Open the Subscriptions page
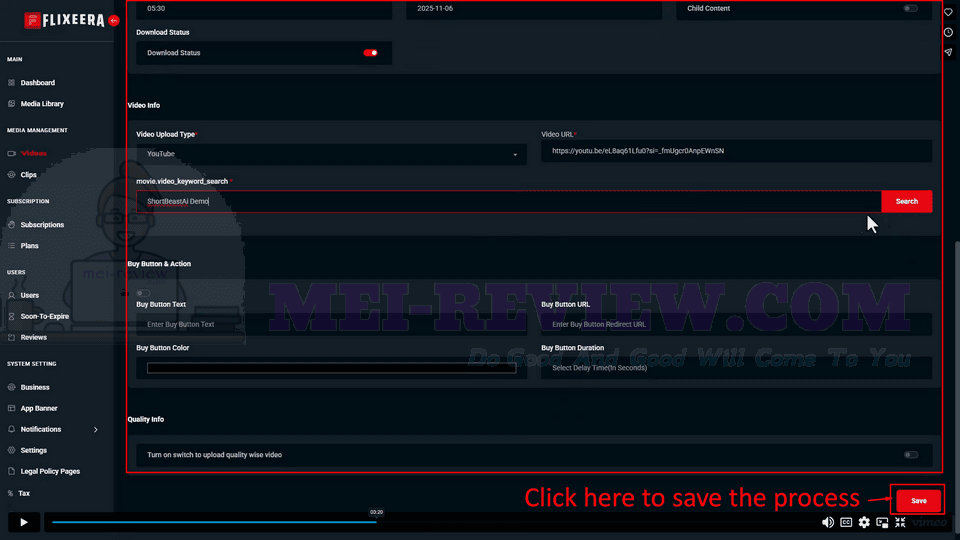The width and height of the screenshot is (960, 540). click(42, 225)
